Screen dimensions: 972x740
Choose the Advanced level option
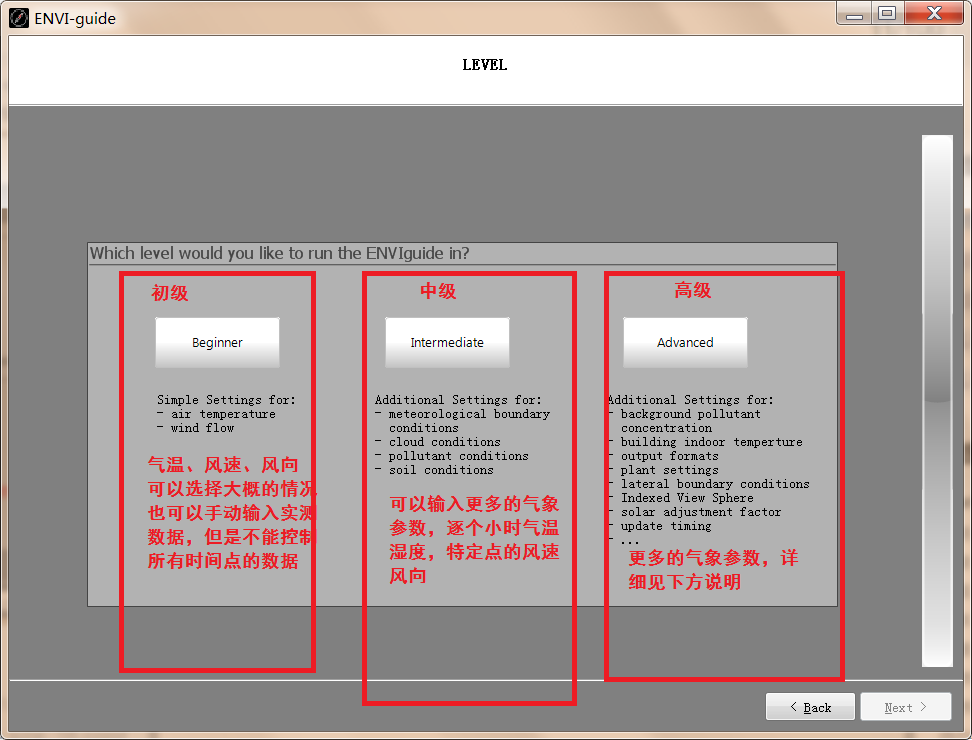tap(684, 342)
